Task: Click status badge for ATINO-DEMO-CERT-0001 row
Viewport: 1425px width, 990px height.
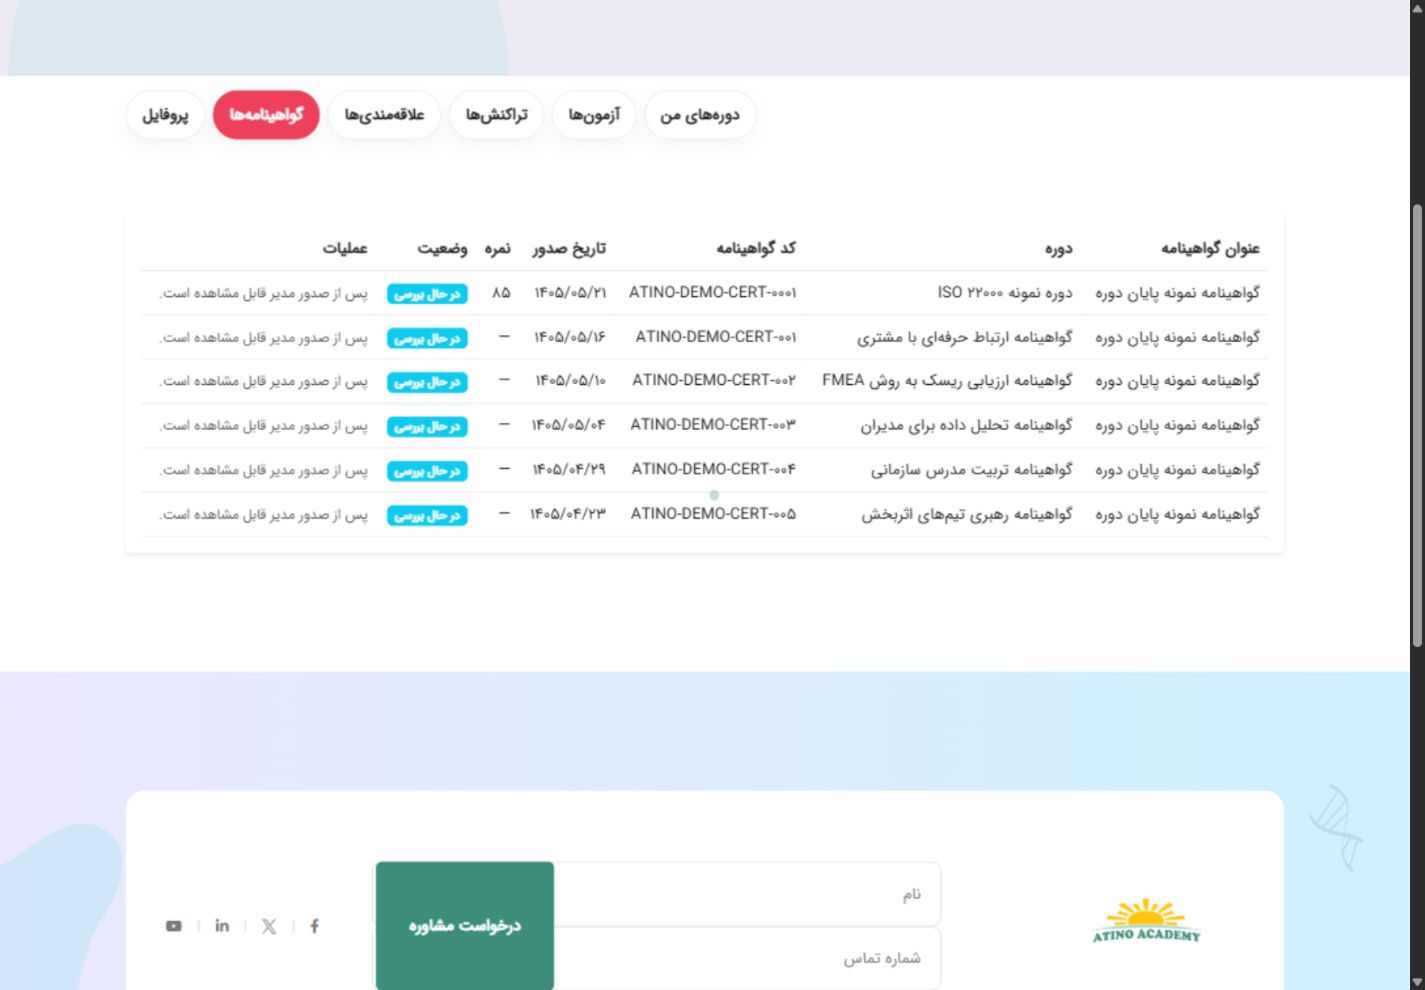Action: coord(427,294)
